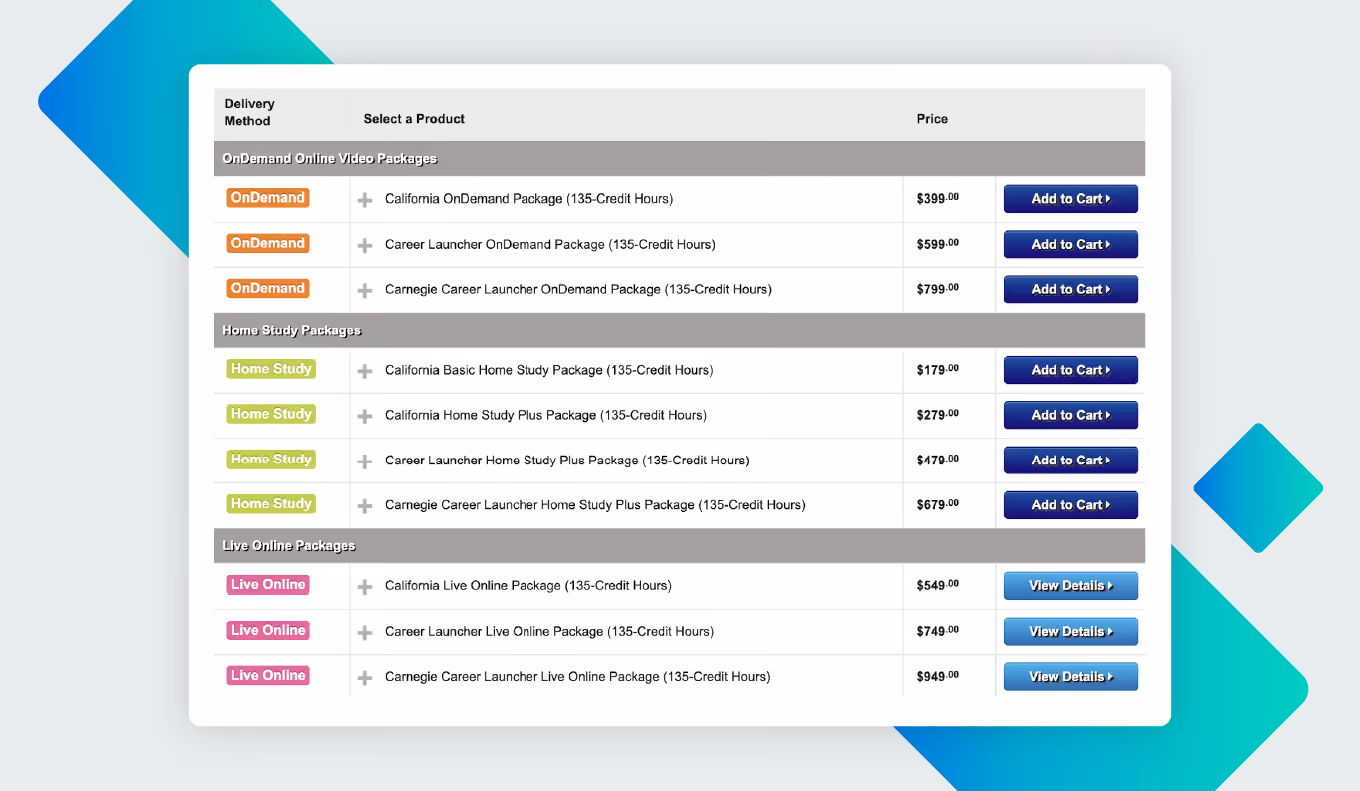This screenshot has width=1360, height=791.
Task: View details of $949 Carnegie Live Online Package
Action: (x=1071, y=677)
